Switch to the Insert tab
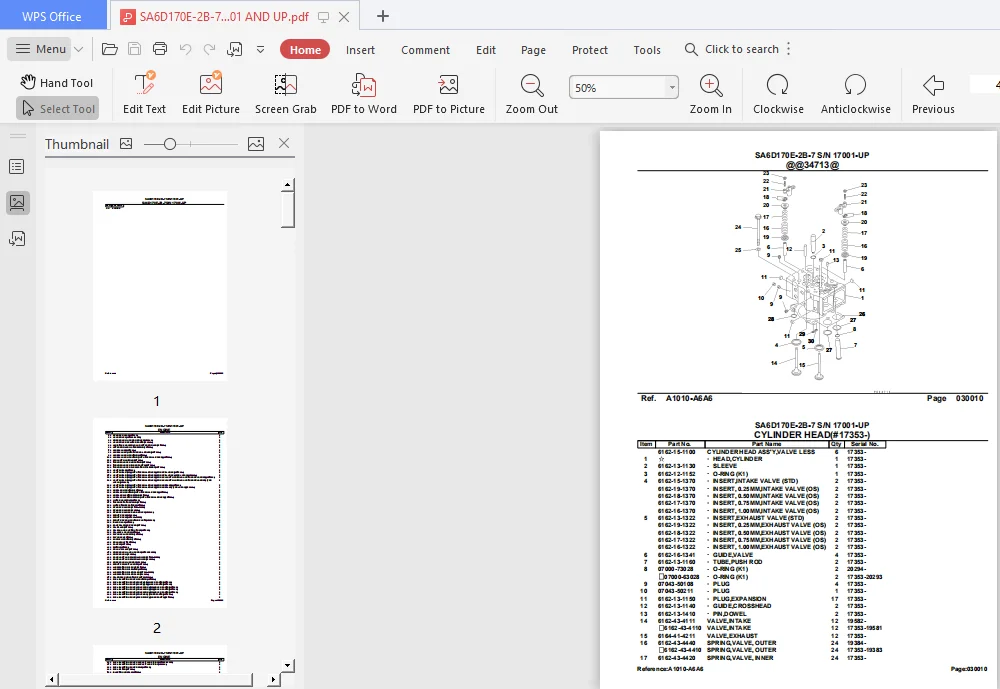1000x689 pixels. [x=360, y=50]
